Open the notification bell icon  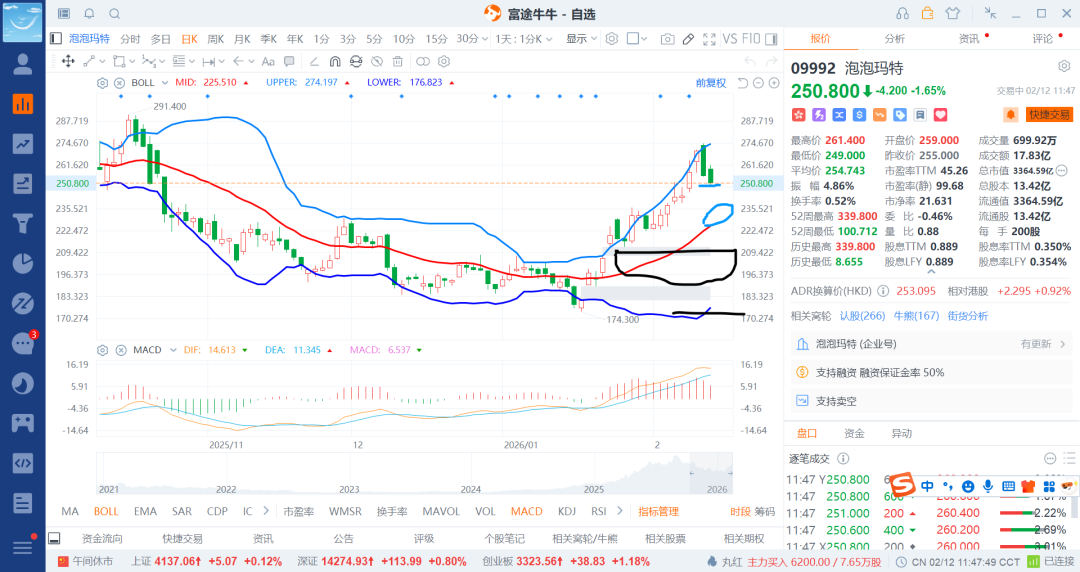90,14
